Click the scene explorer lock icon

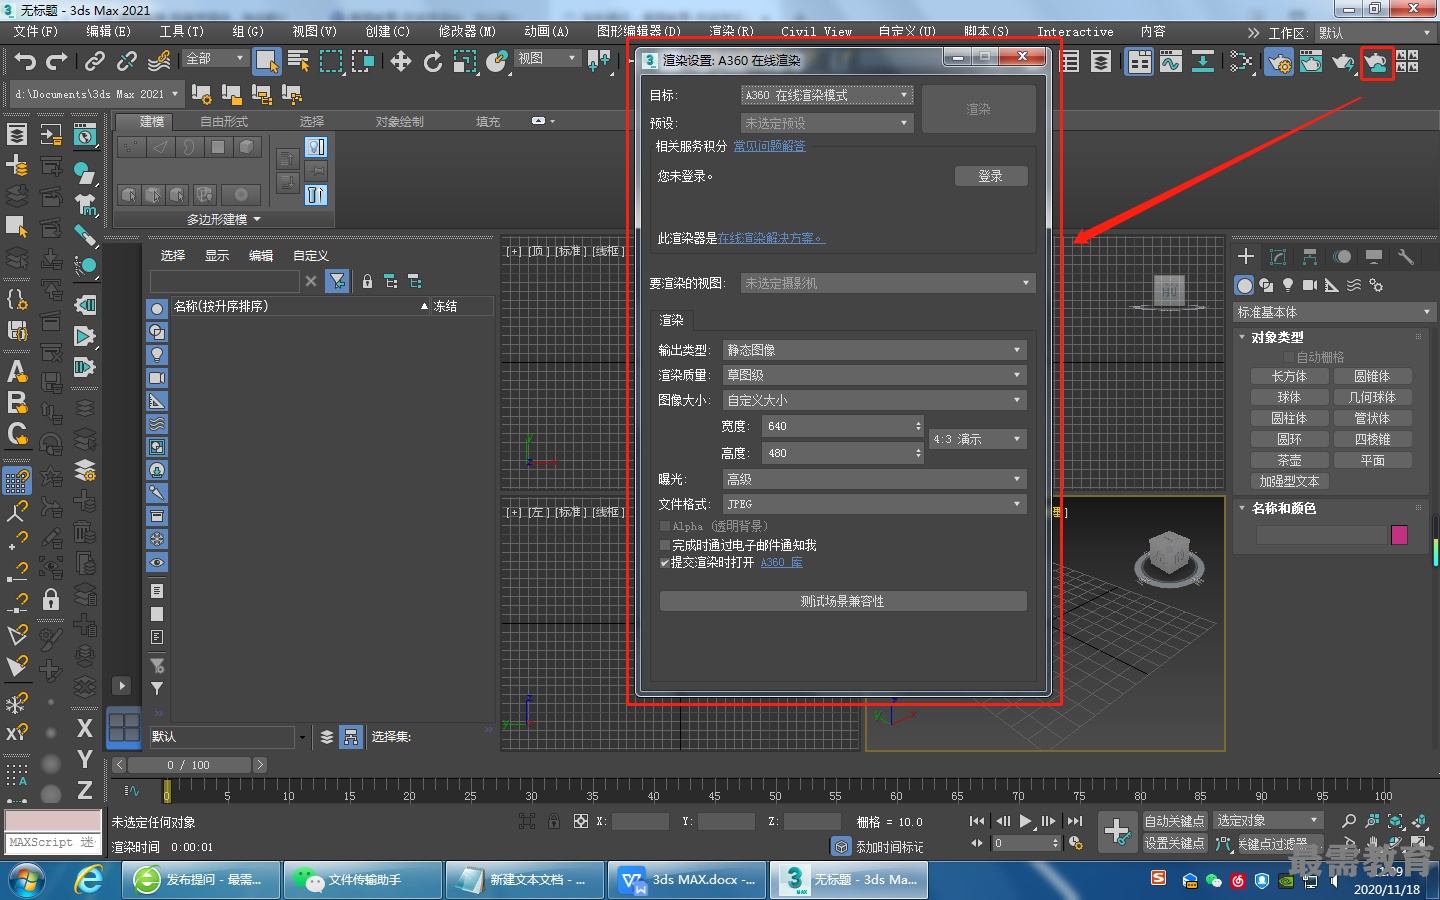(367, 282)
